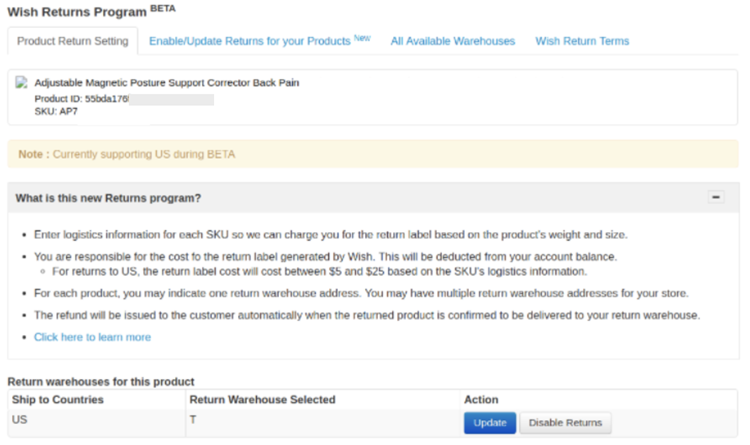Click the broken product image icon
Screen dimensions: 750x445
coord(23,82)
